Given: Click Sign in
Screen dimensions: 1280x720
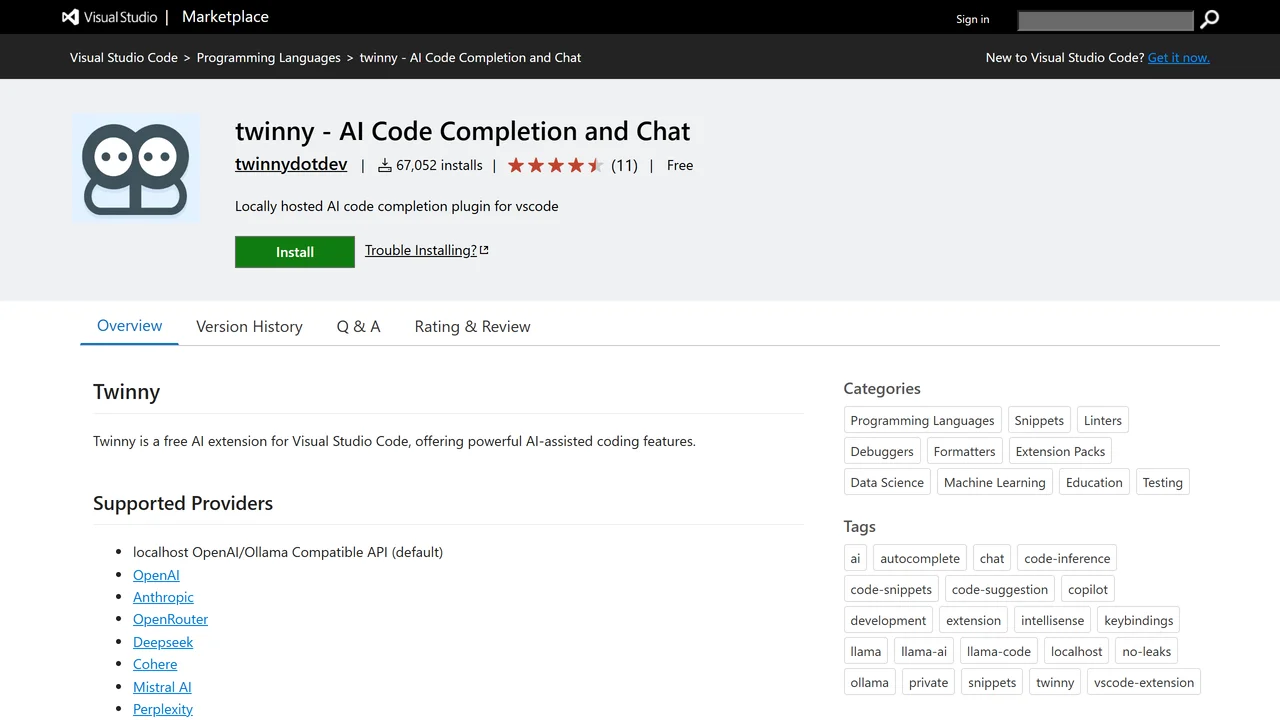Looking at the screenshot, I should (972, 19).
